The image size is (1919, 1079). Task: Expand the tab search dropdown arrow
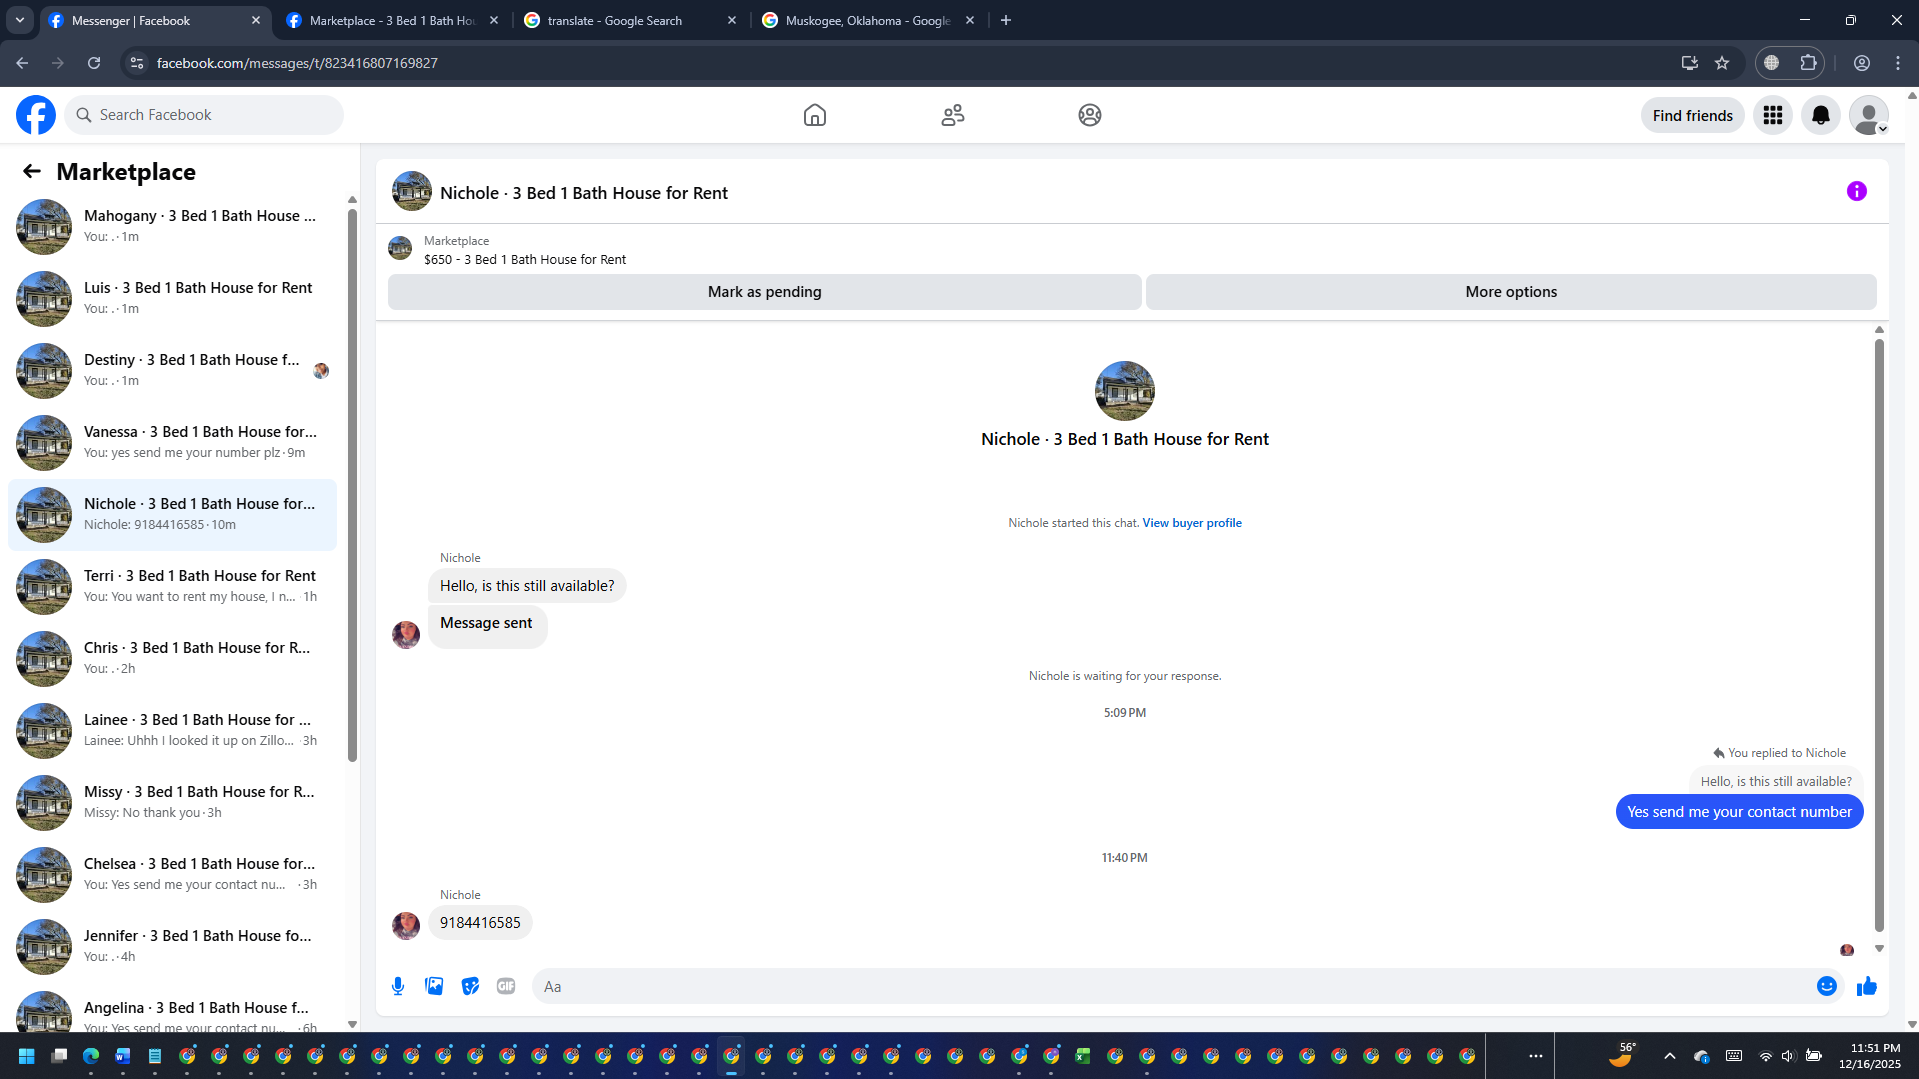pos(20,20)
